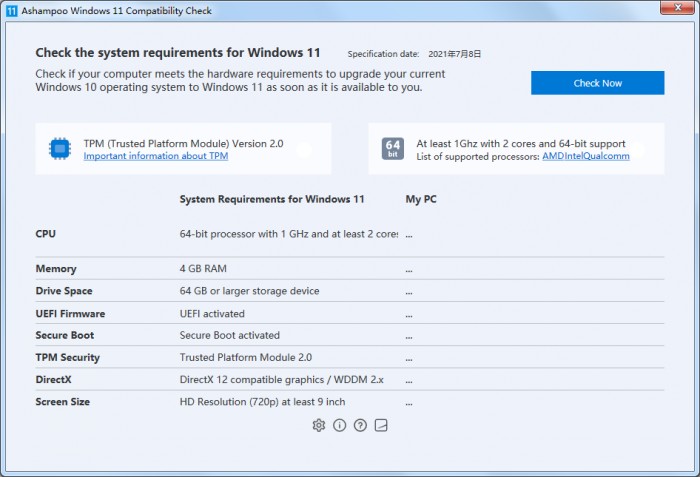Click the sticky note icon at bottom
This screenshot has height=477, width=700.
[x=381, y=425]
